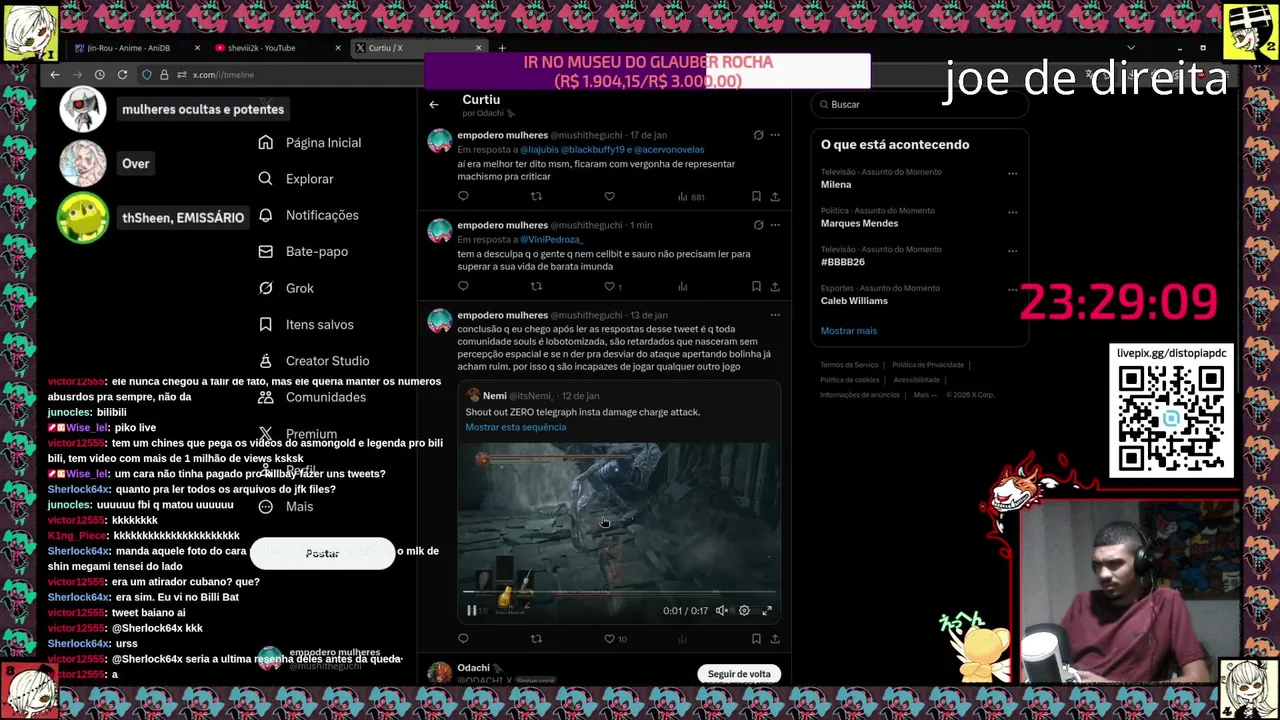The image size is (1280, 720).
Task: Open Bate-papo in sidebar
Action: click(x=303, y=252)
